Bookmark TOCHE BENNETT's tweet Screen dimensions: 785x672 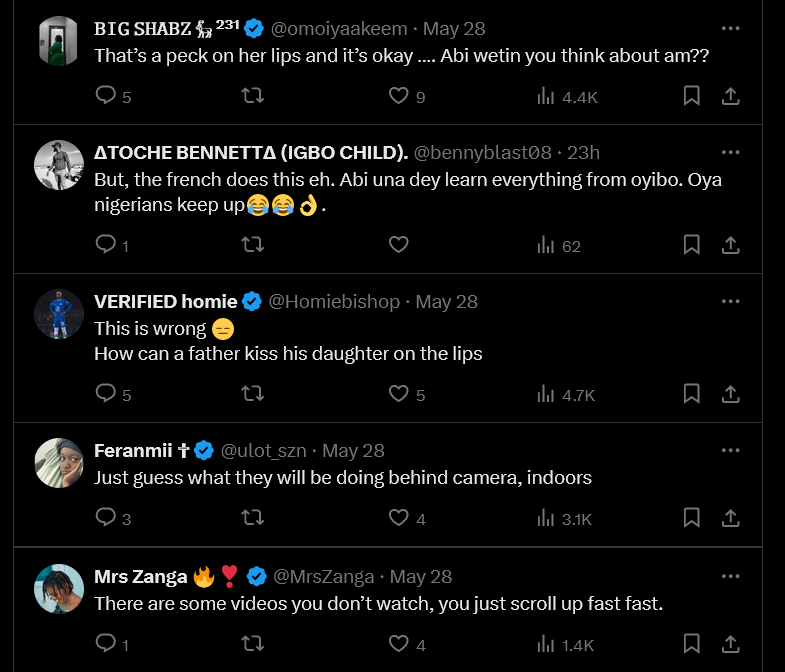coord(691,245)
